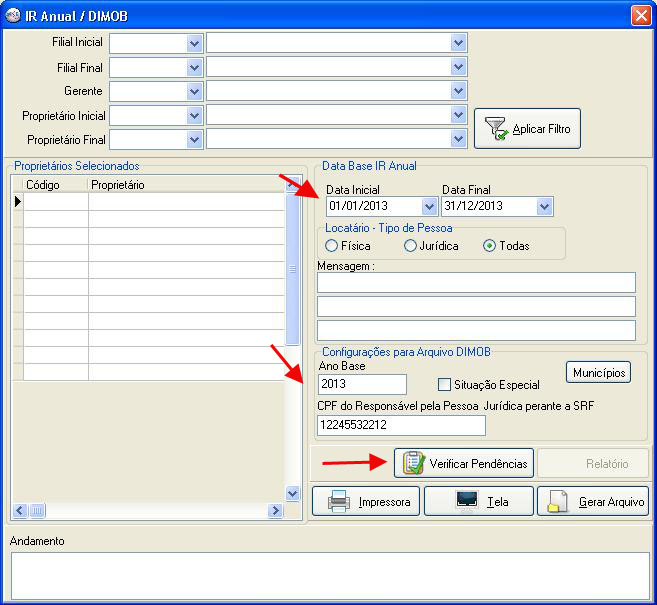Click the Gerar Arquivo folder icon
This screenshot has width=657, height=605.
(558, 502)
